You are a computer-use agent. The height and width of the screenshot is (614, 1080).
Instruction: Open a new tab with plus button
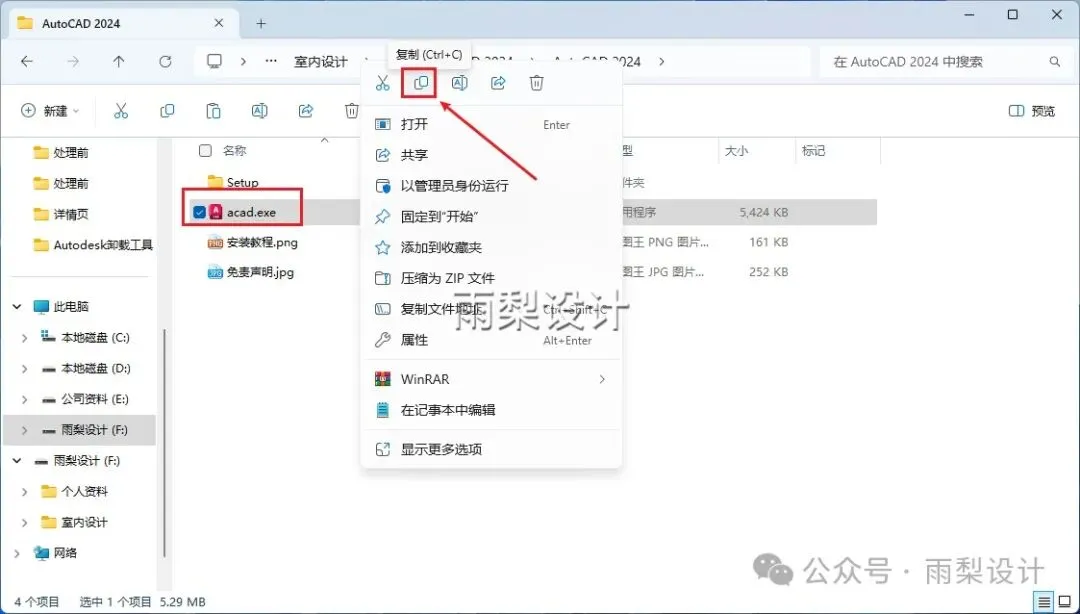261,23
